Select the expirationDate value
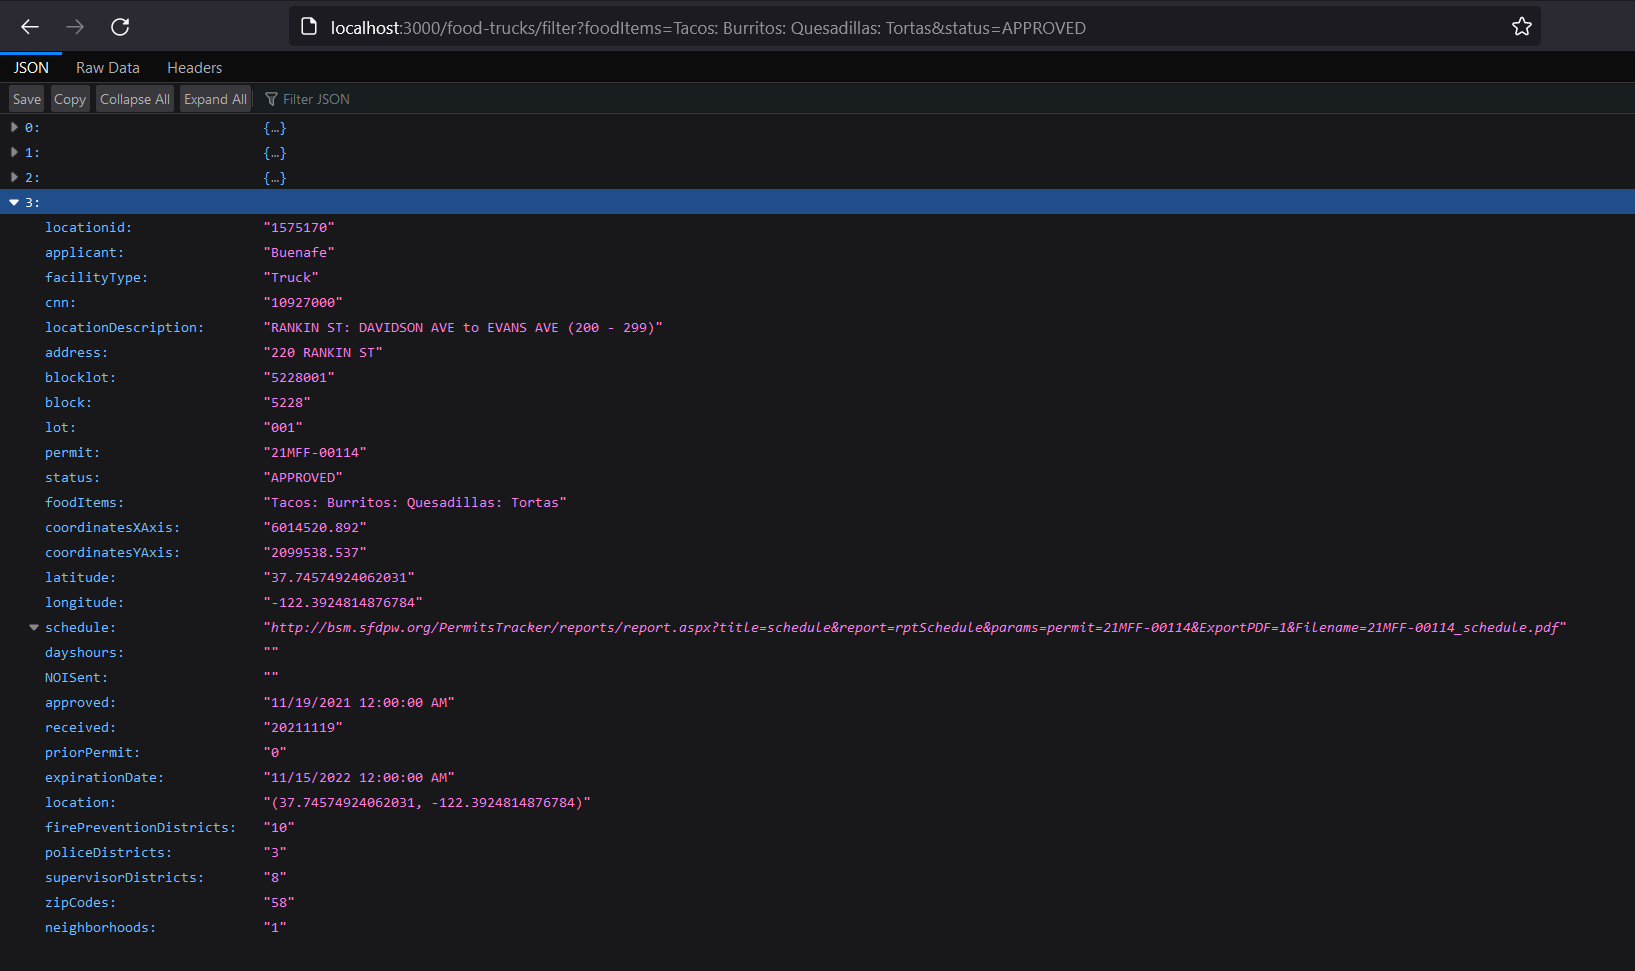 [359, 777]
